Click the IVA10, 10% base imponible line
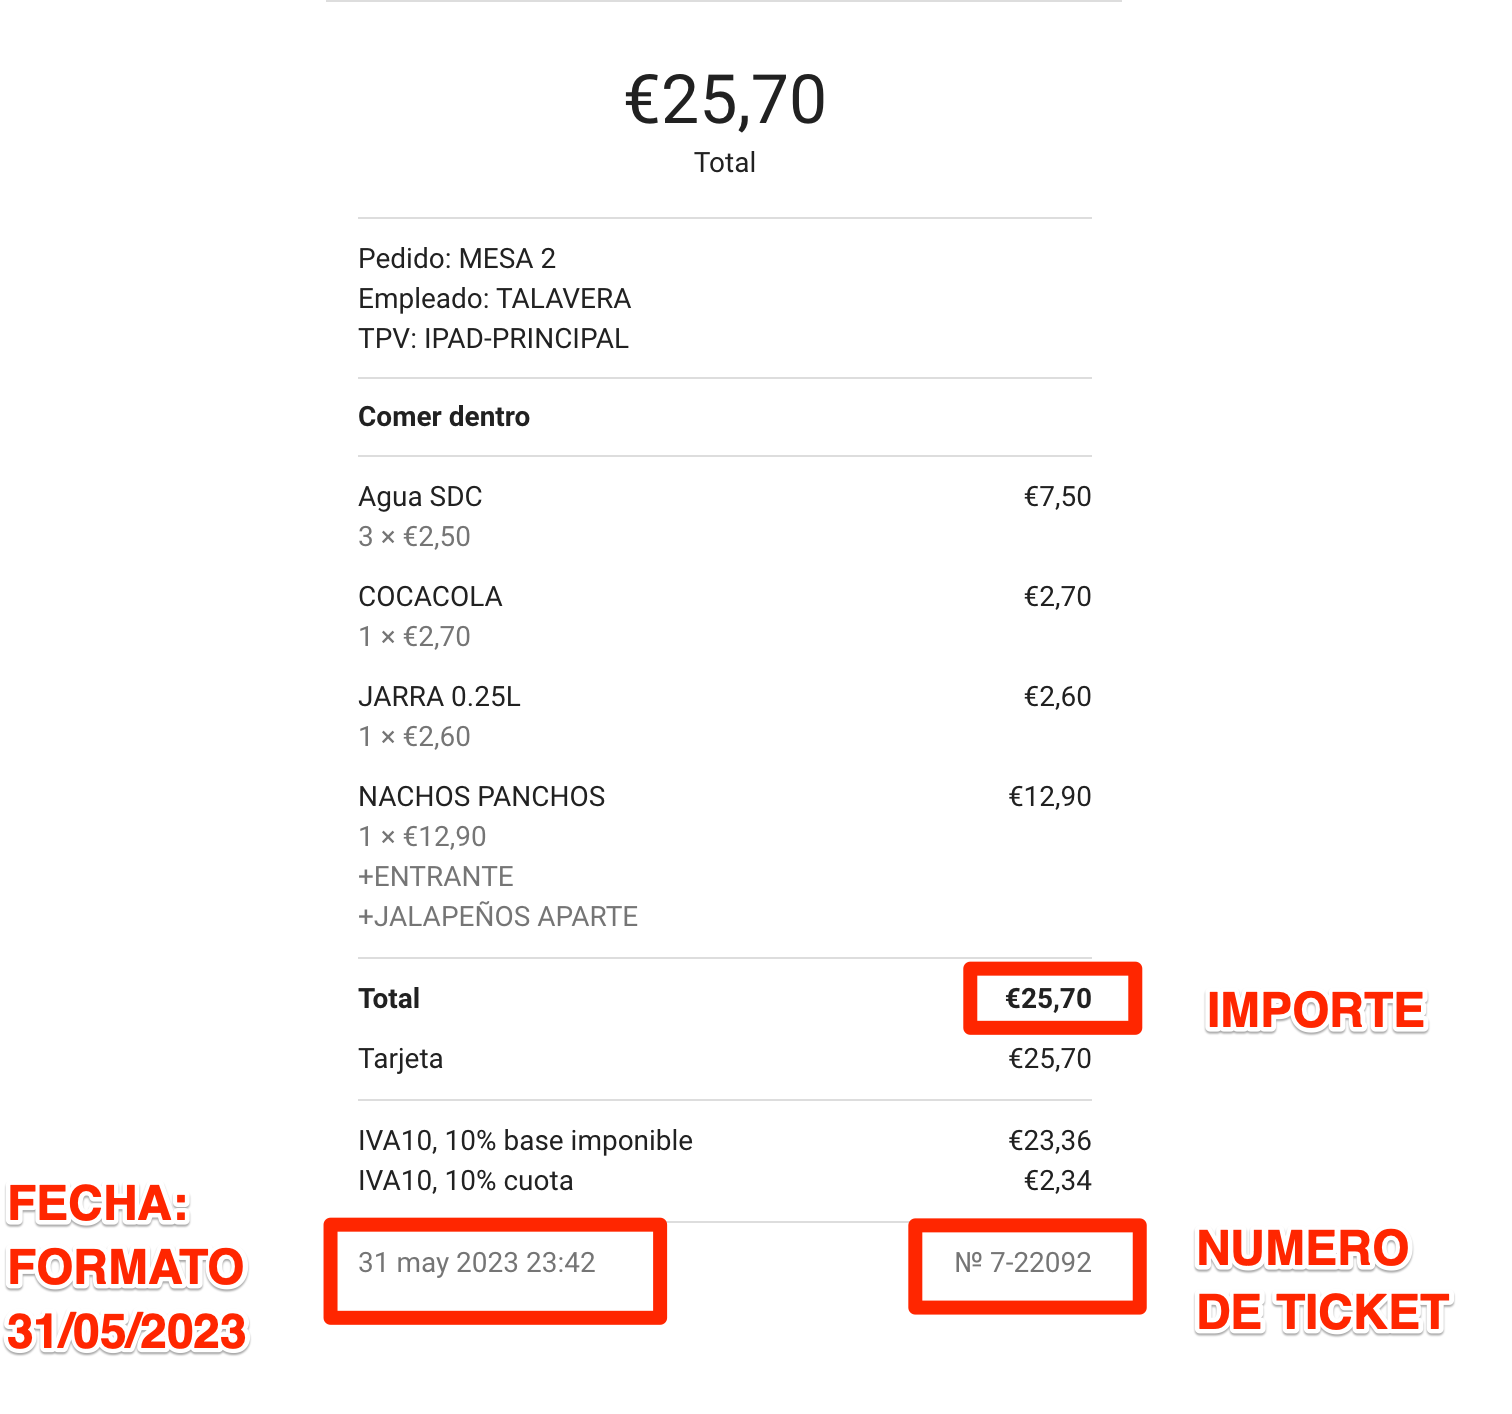 525,1141
